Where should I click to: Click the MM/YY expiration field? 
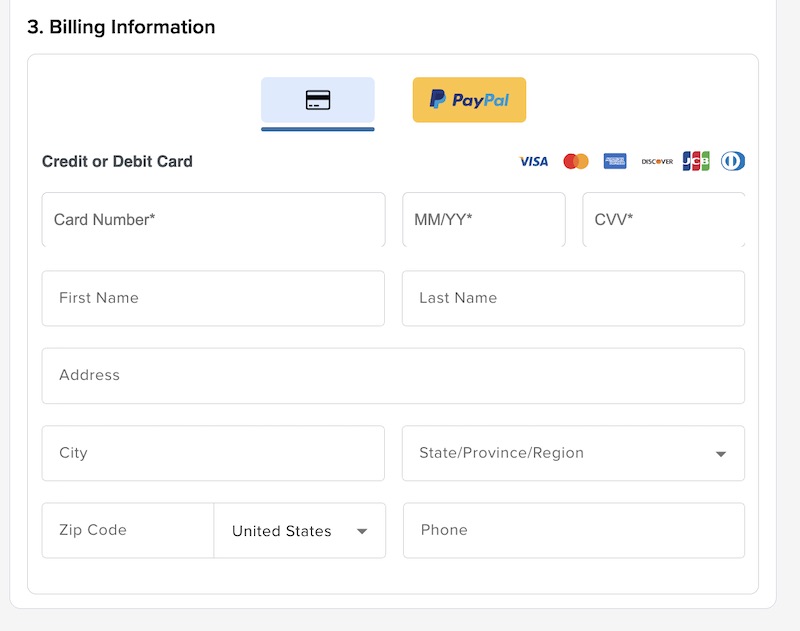point(483,220)
